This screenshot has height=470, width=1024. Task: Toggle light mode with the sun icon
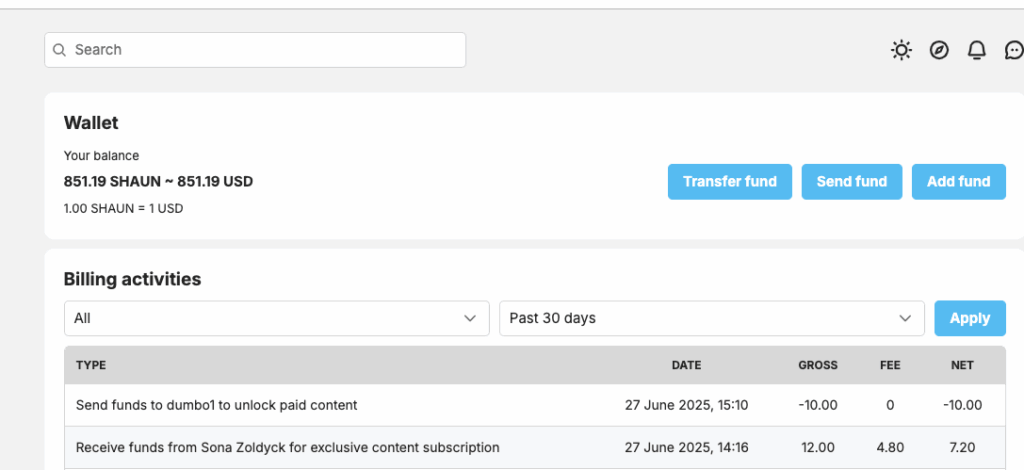pos(901,50)
